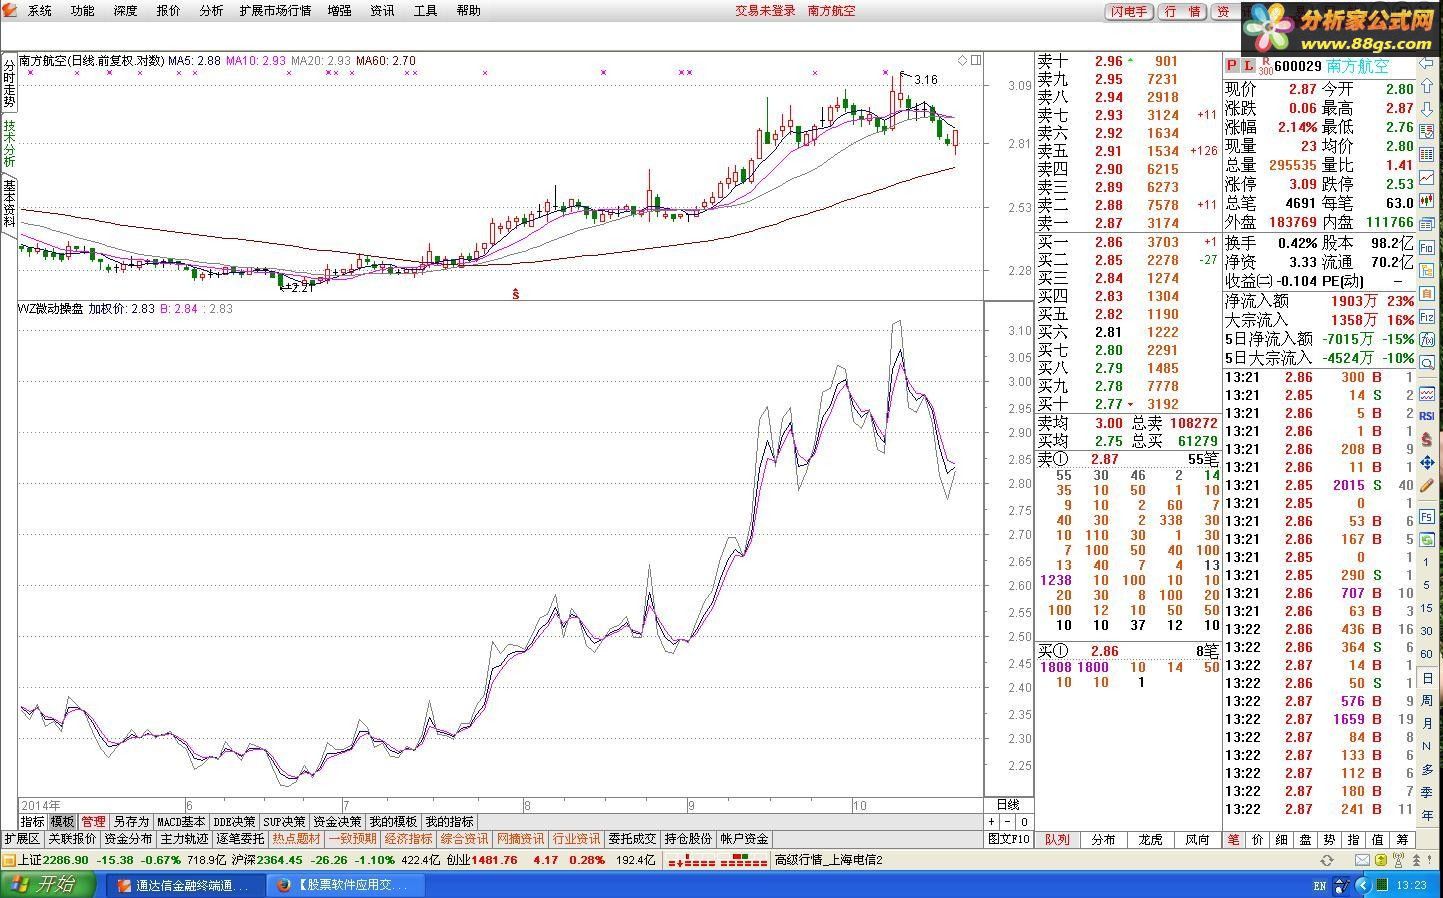Open the 报价 menu

coord(169,11)
